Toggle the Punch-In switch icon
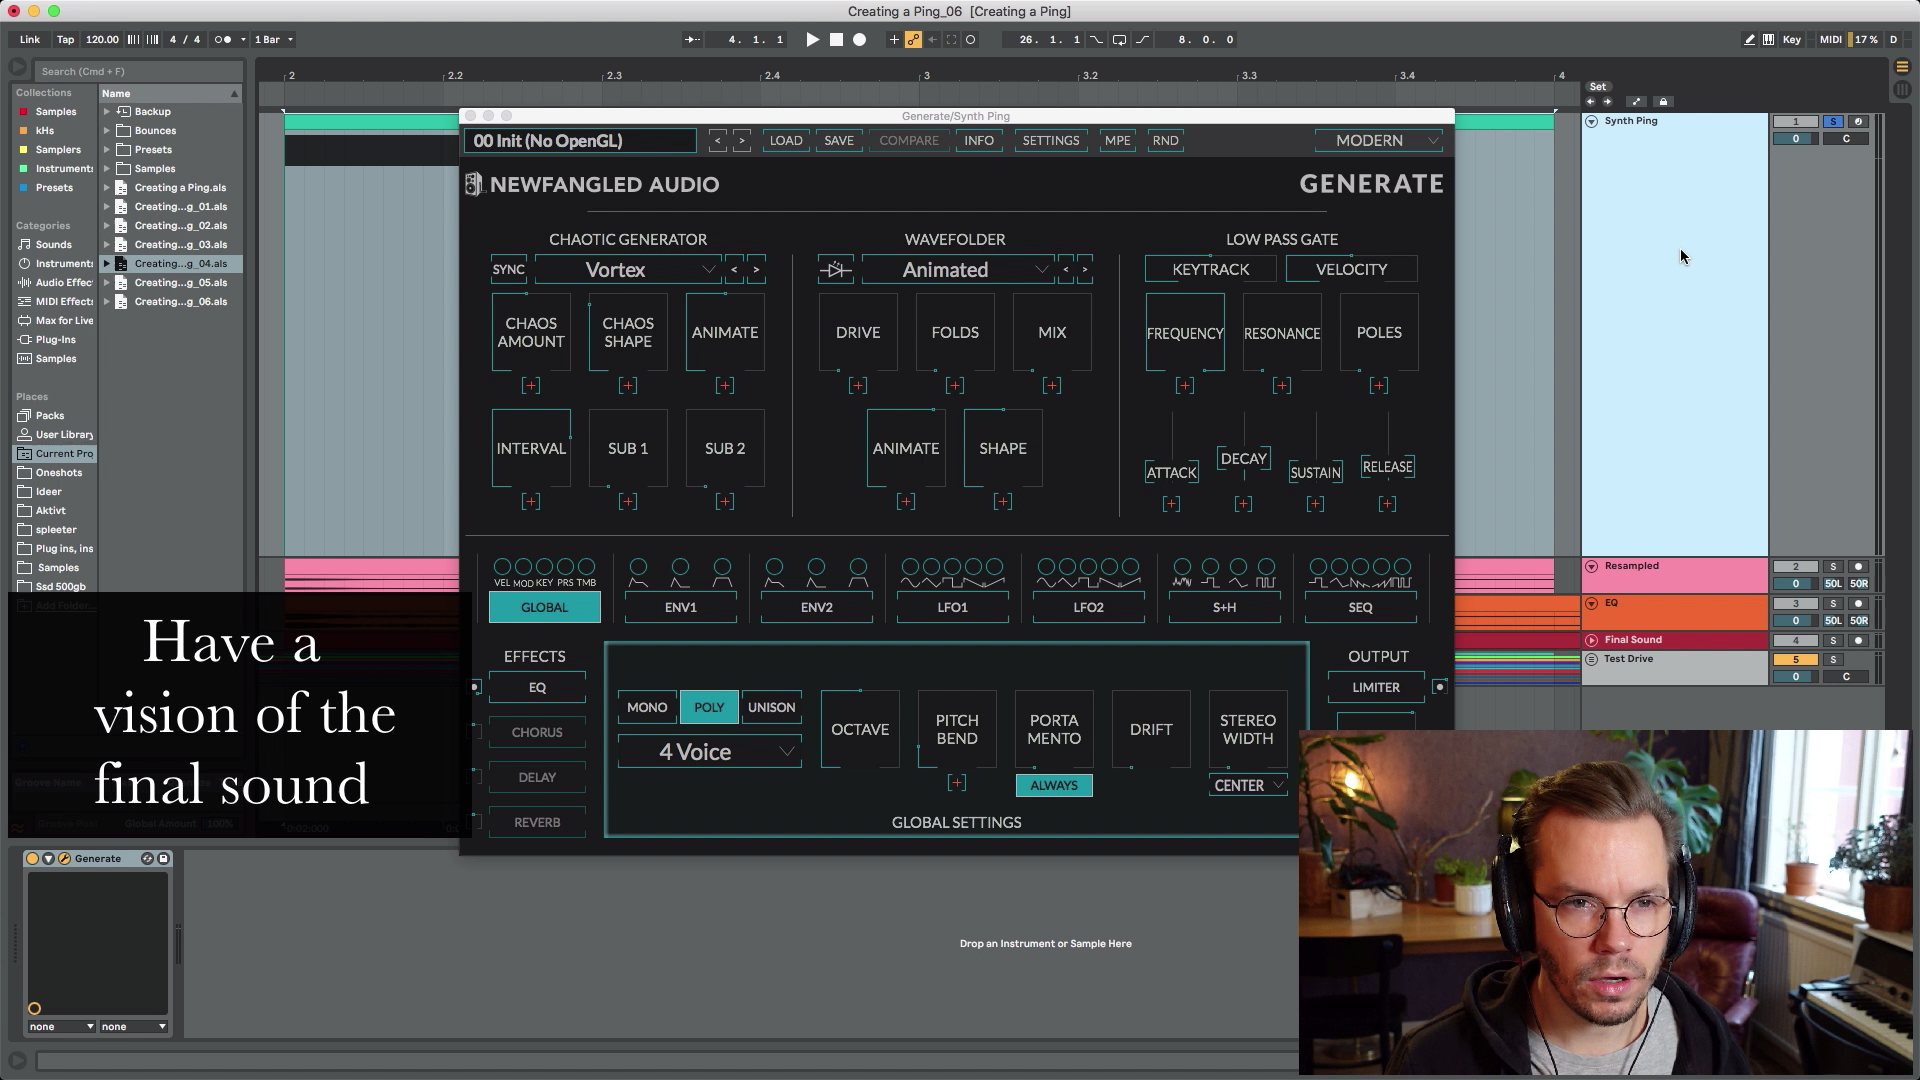 (1097, 40)
